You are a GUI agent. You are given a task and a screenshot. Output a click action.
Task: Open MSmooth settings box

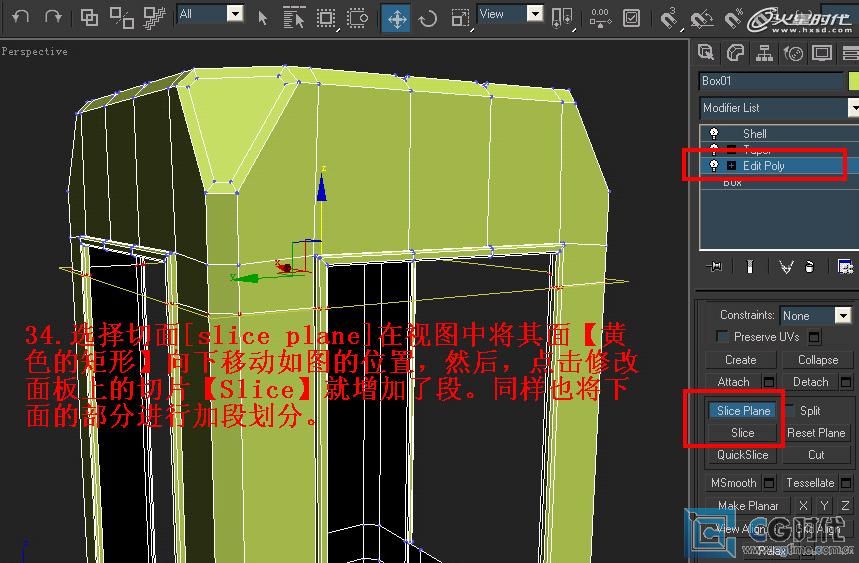tap(769, 482)
